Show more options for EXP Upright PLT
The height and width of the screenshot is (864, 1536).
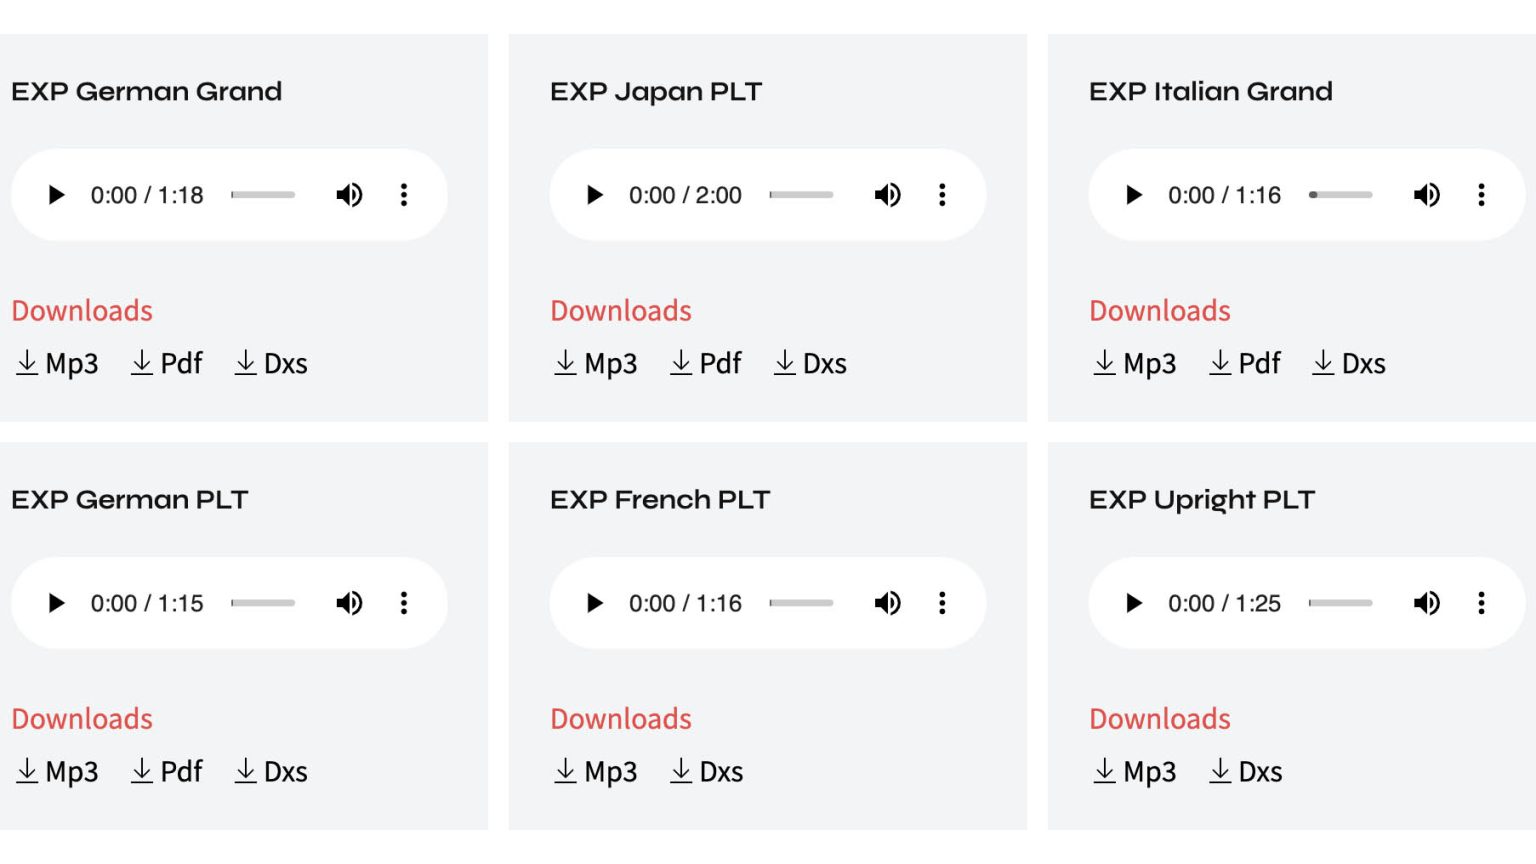1481,603
